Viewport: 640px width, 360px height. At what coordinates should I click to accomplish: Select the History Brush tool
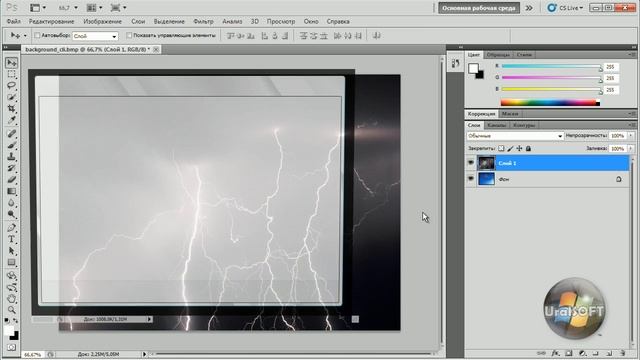11,168
